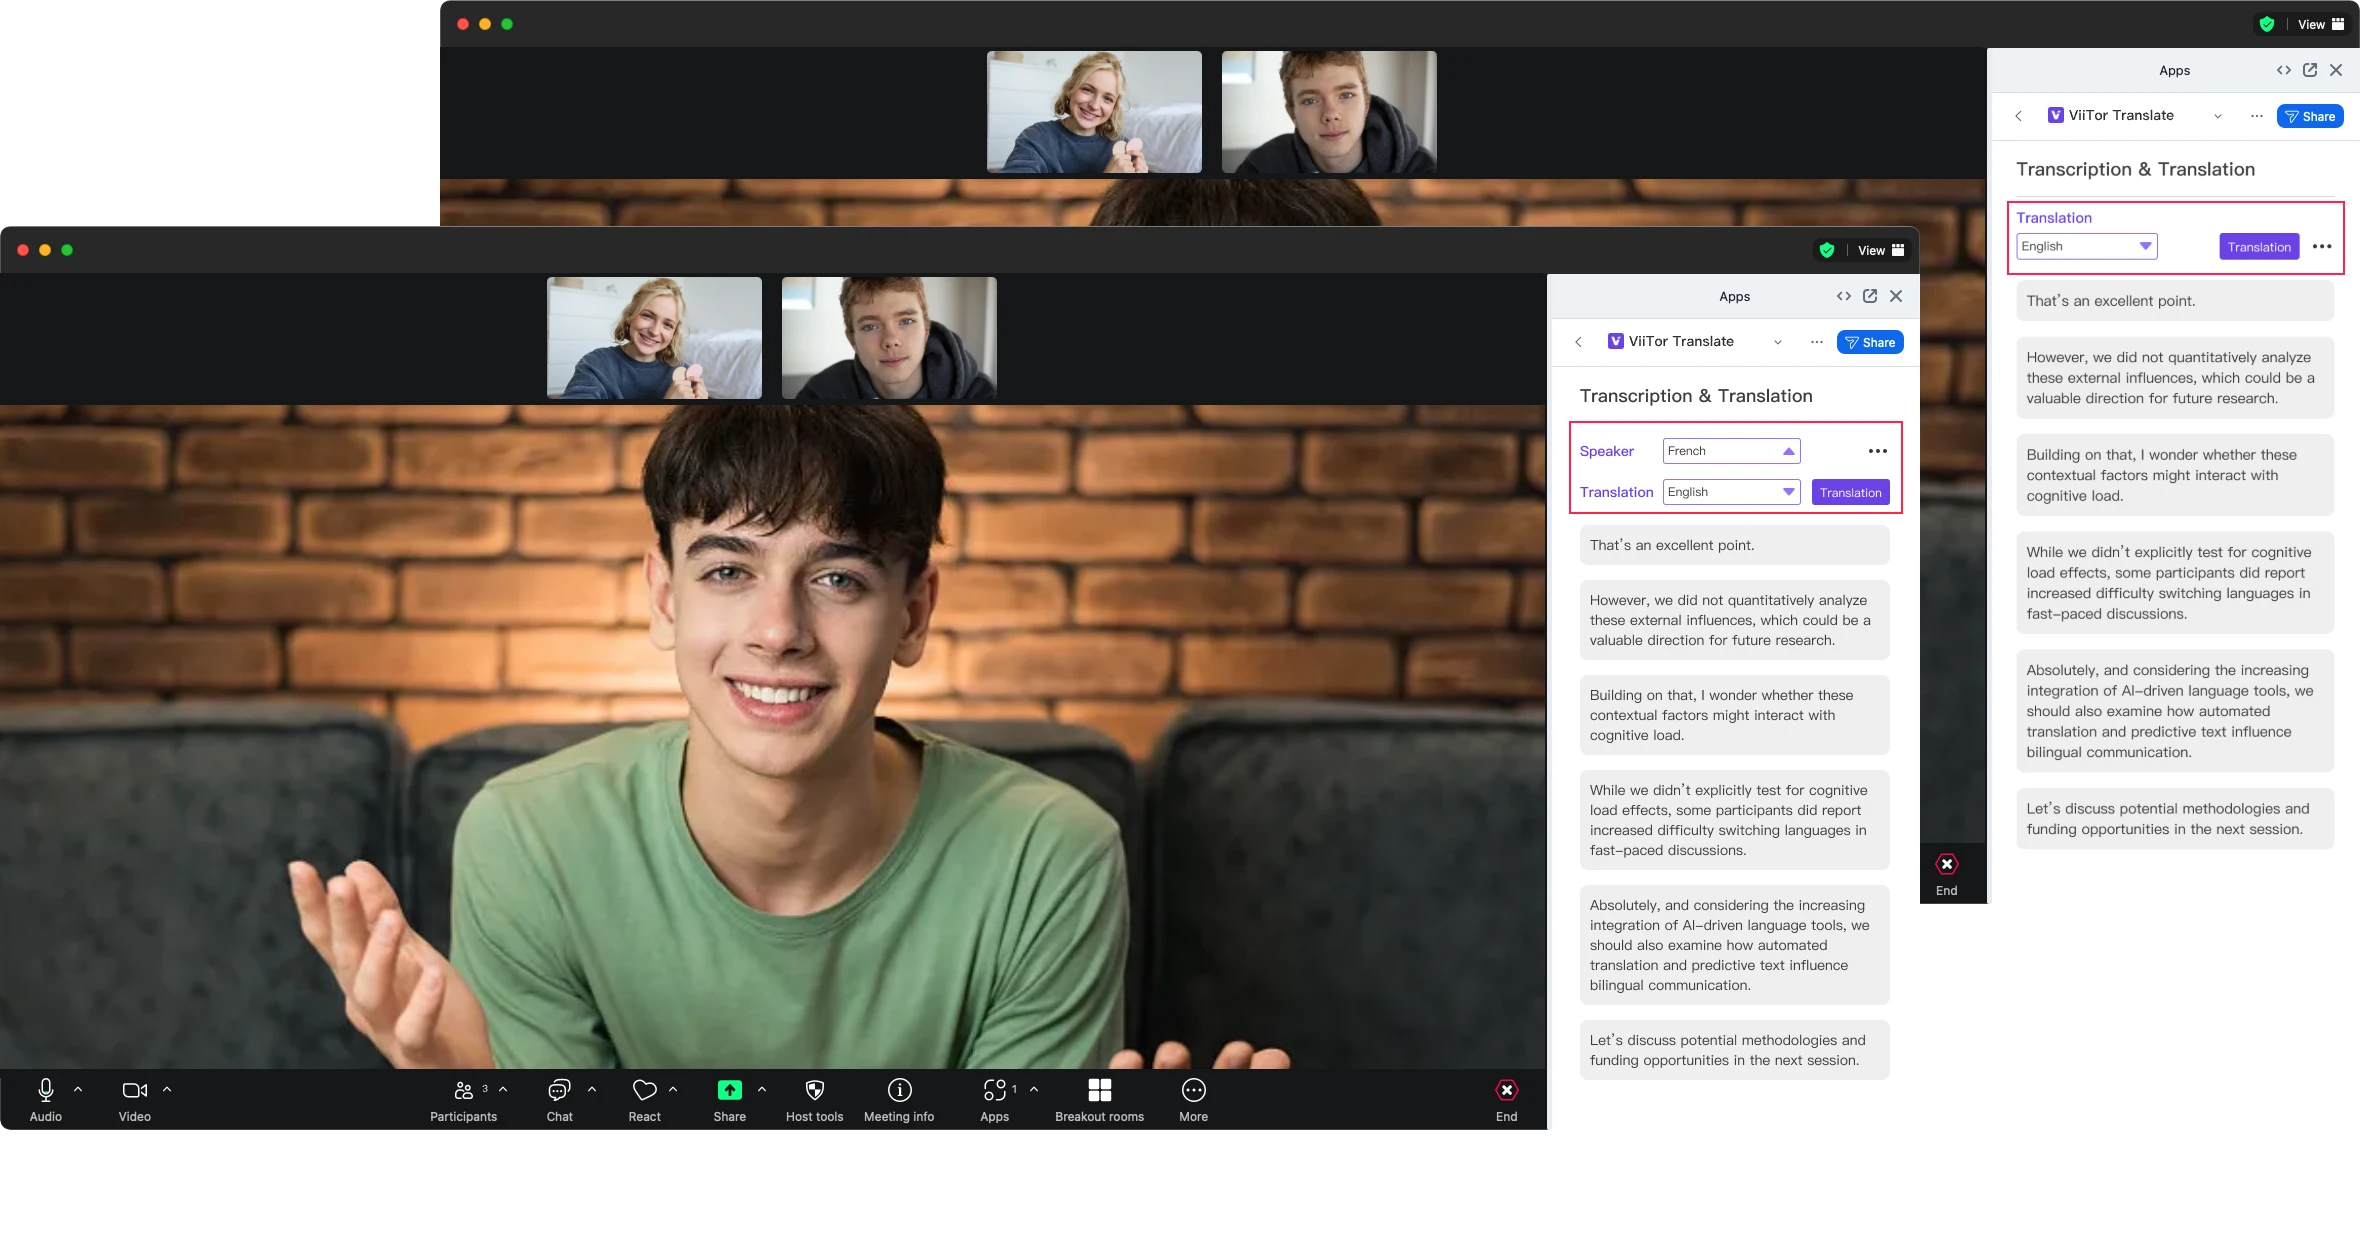Open three-dot menu in Speaker row
The height and width of the screenshot is (1244, 2360).
[1878, 451]
